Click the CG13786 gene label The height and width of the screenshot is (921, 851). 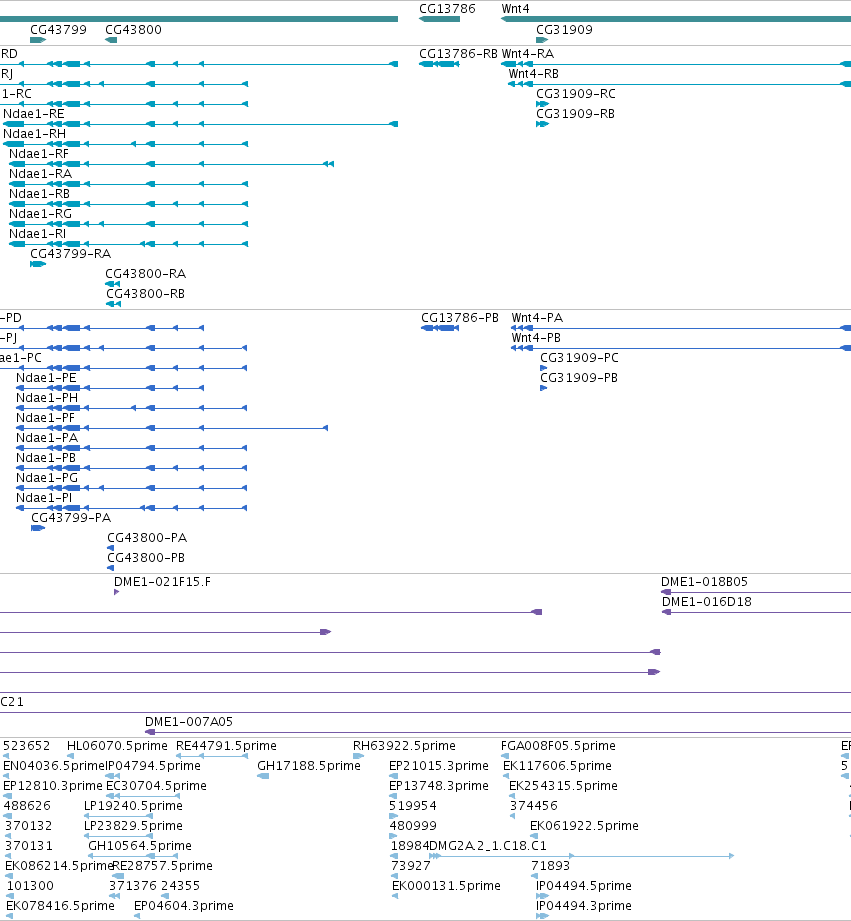pyautogui.click(x=447, y=9)
